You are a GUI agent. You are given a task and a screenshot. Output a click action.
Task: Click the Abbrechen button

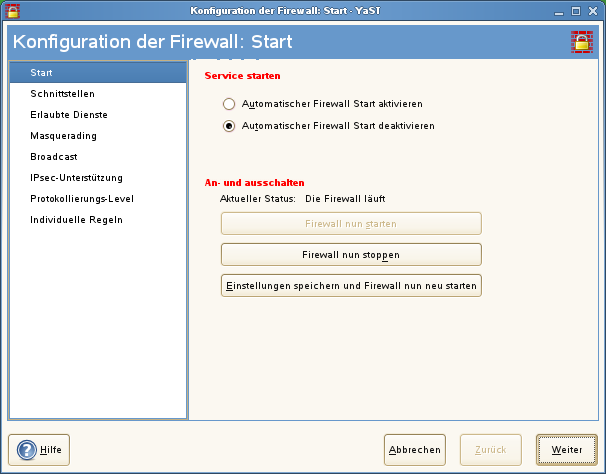pyautogui.click(x=414, y=450)
